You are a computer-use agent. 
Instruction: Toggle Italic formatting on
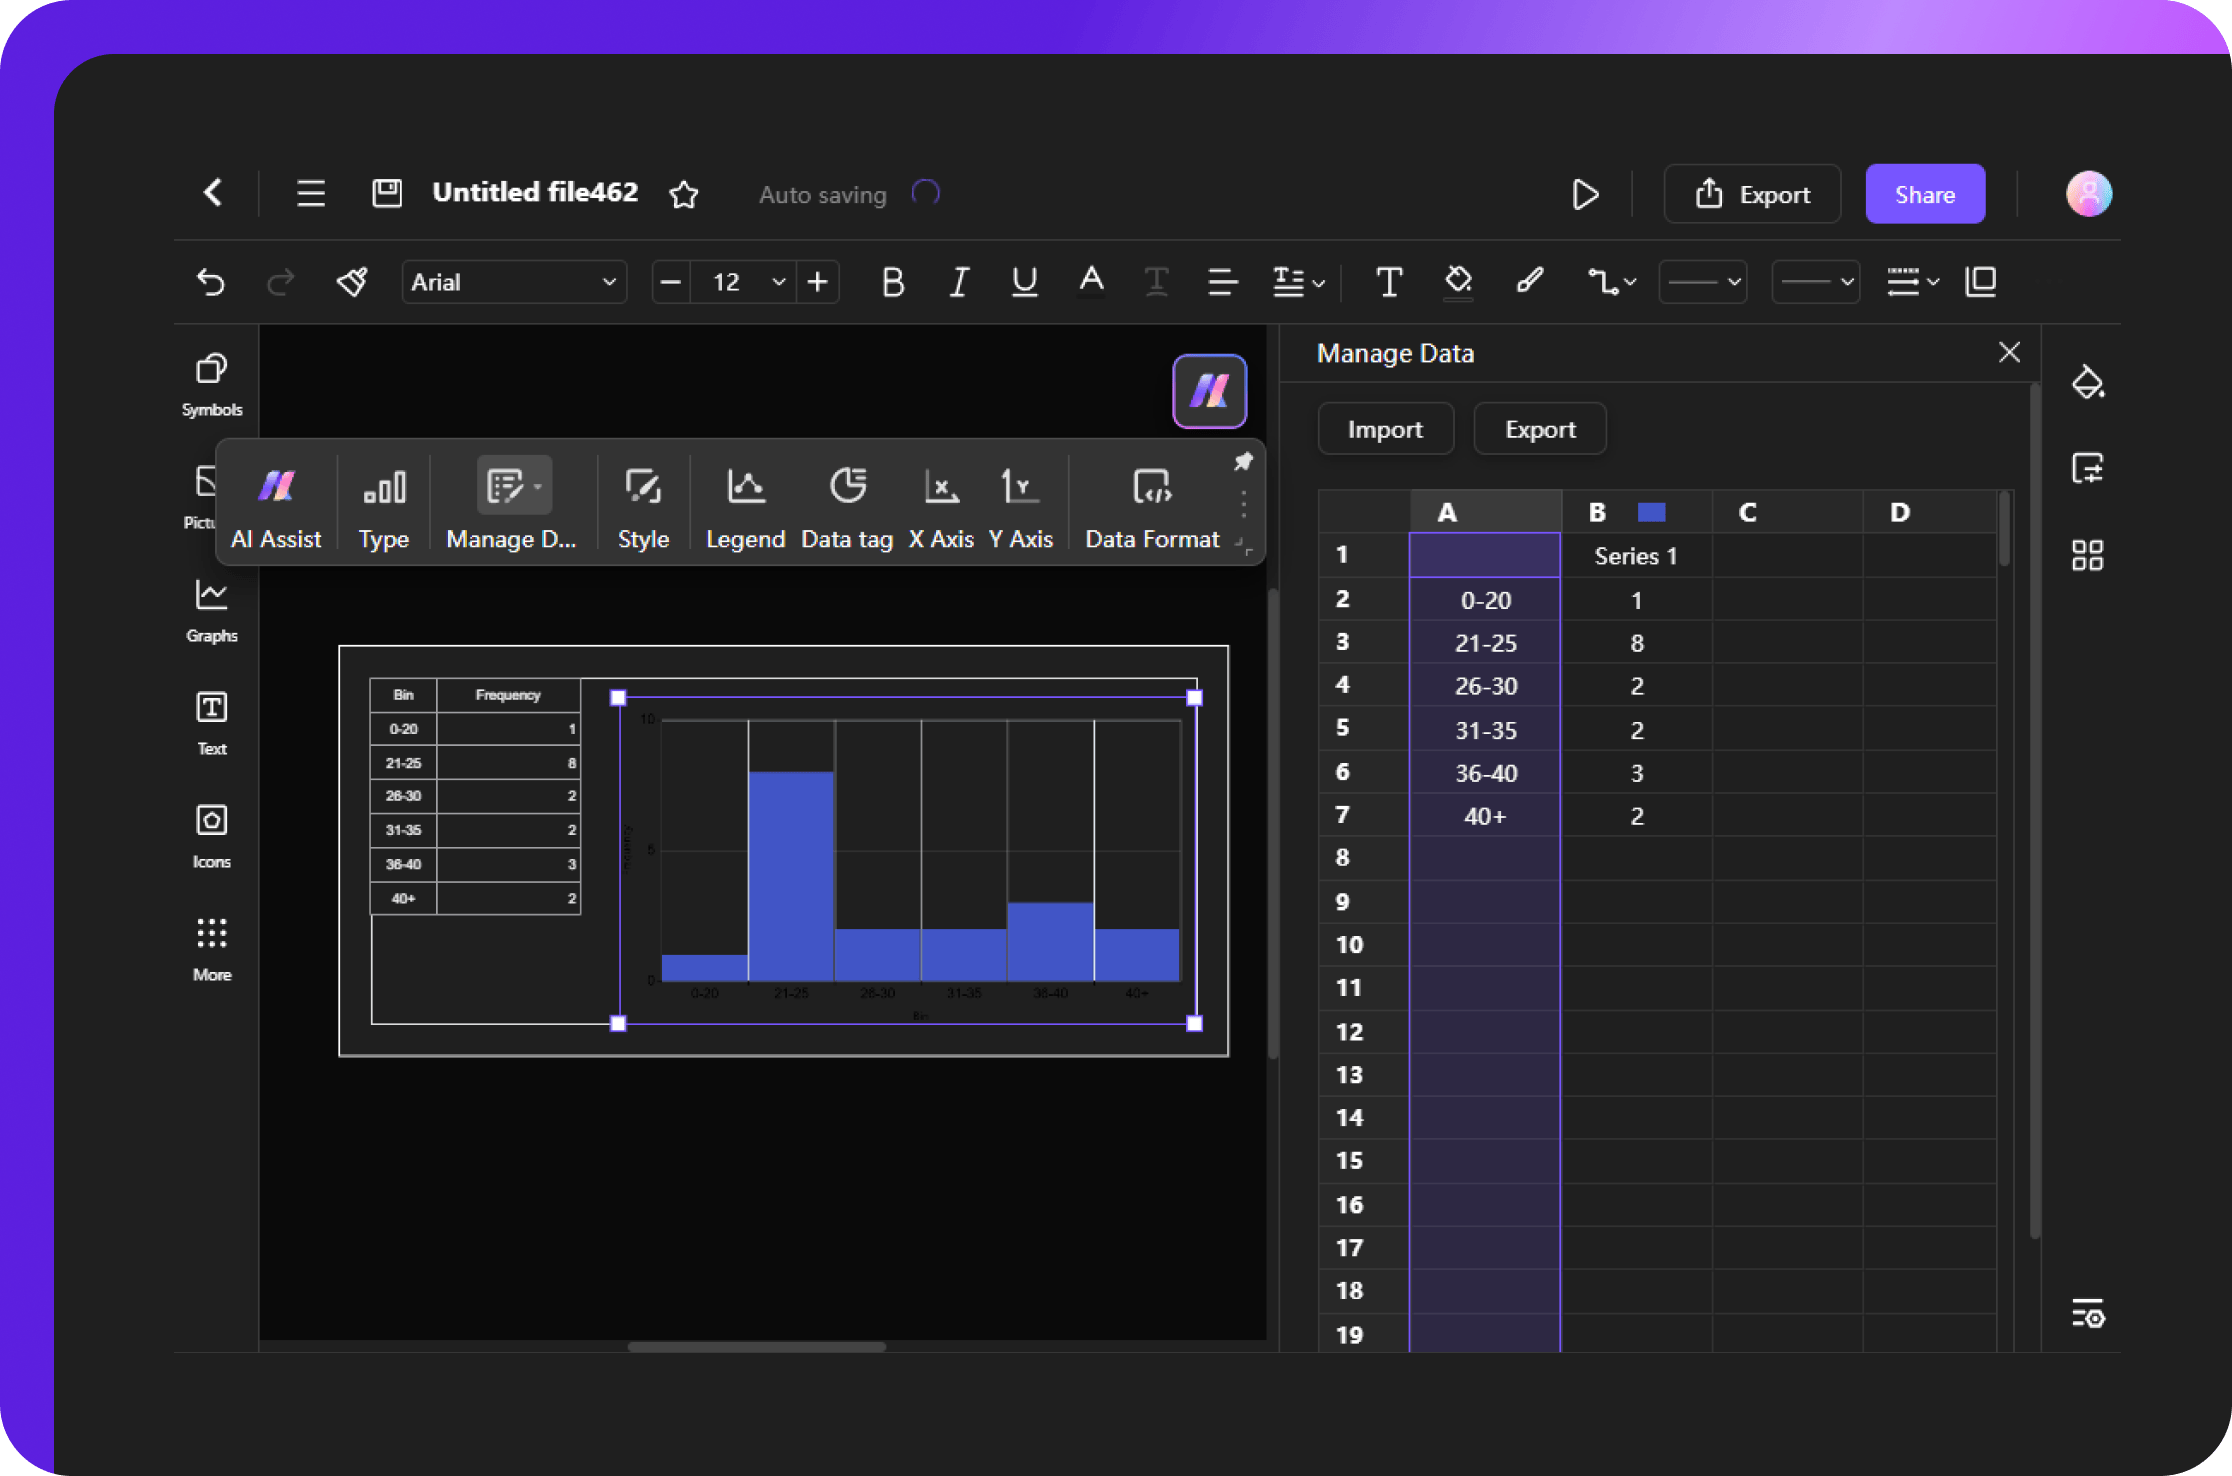[x=957, y=282]
